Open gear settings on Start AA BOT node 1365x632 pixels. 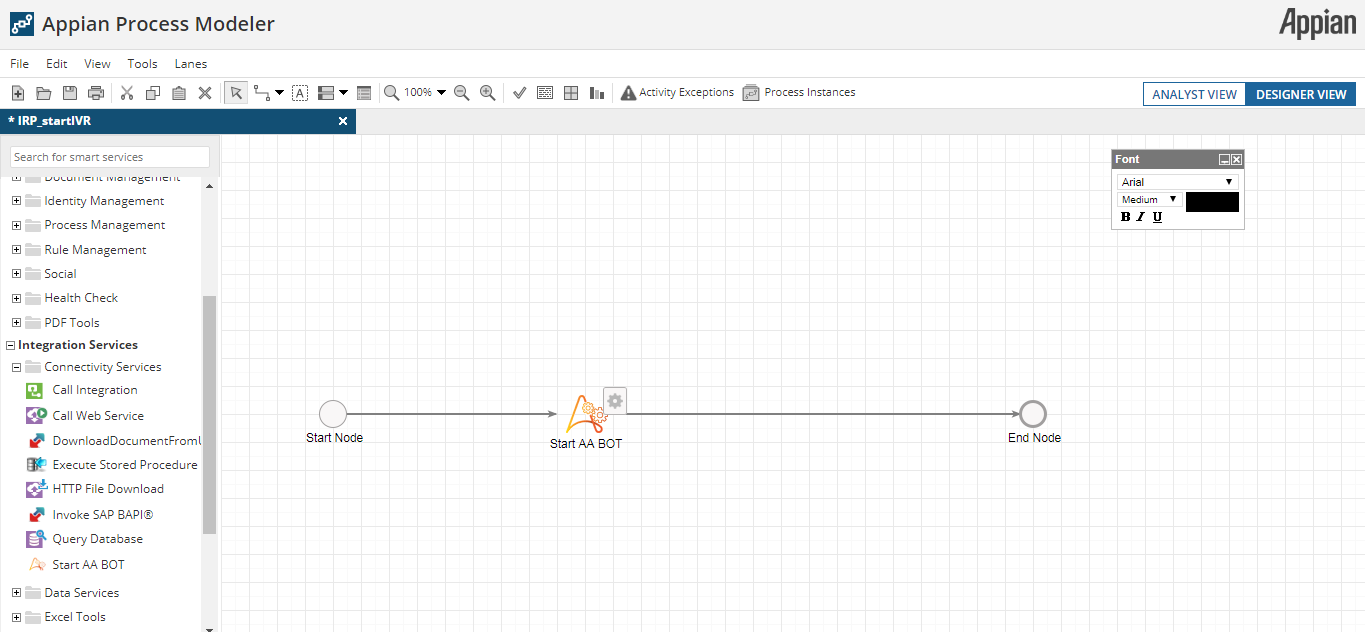615,401
